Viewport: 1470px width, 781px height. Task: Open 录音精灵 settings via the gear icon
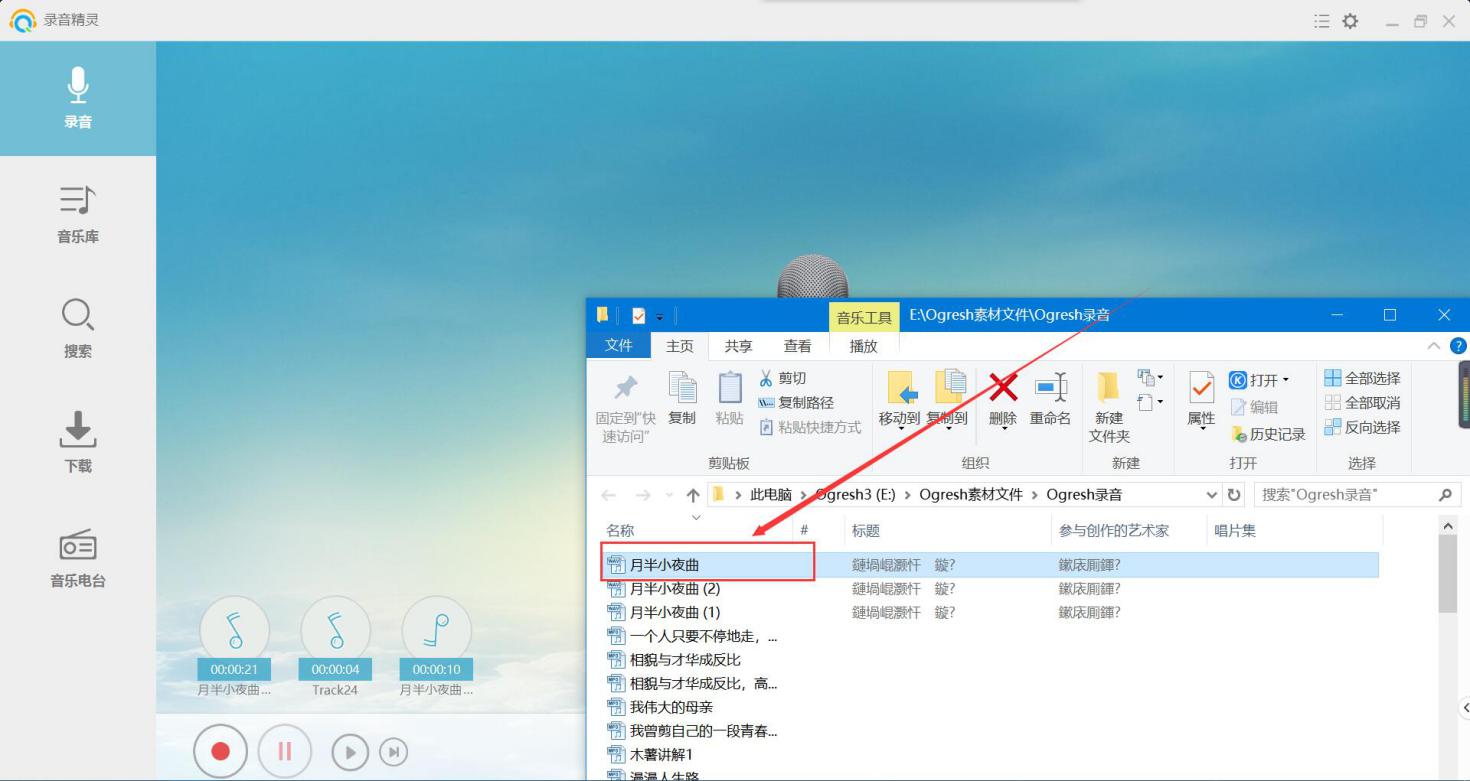tap(1349, 20)
